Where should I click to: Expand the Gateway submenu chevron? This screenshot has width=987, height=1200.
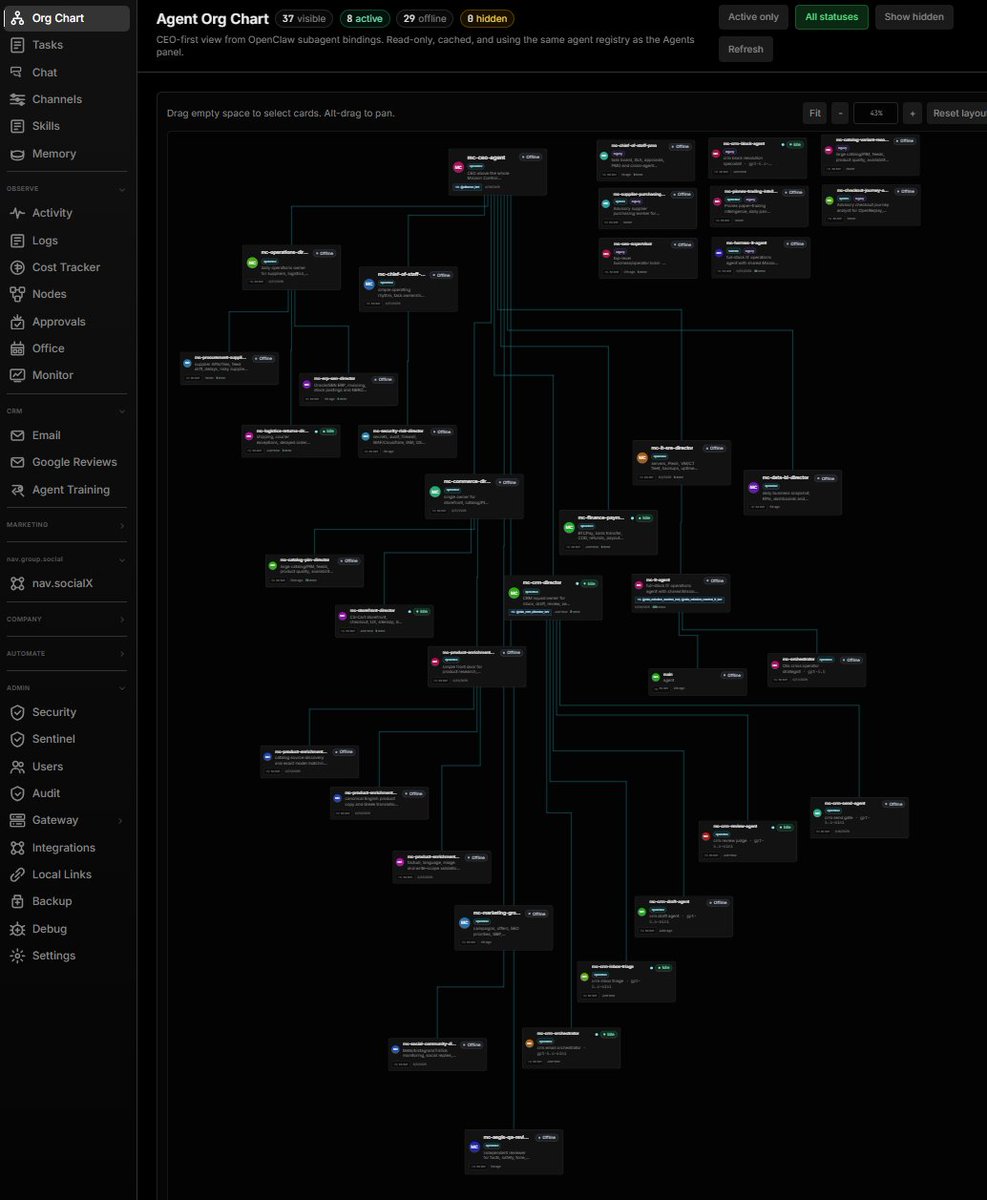click(x=122, y=821)
